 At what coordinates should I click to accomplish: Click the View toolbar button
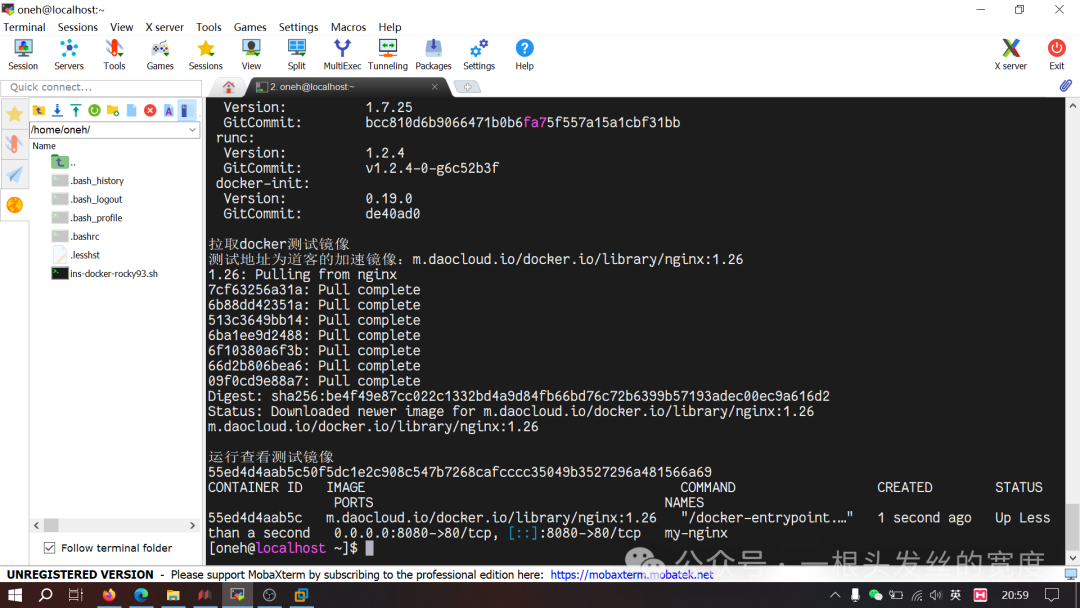click(251, 54)
